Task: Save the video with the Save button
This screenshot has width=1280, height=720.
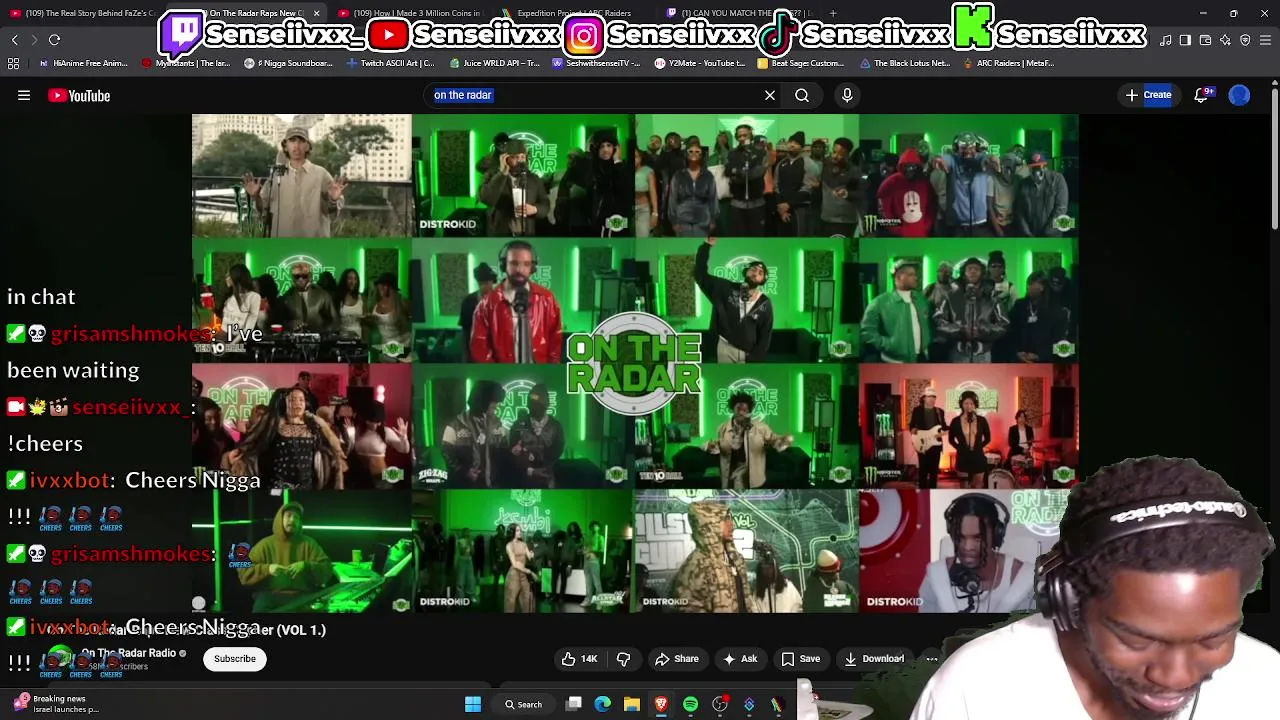Action: (x=801, y=659)
